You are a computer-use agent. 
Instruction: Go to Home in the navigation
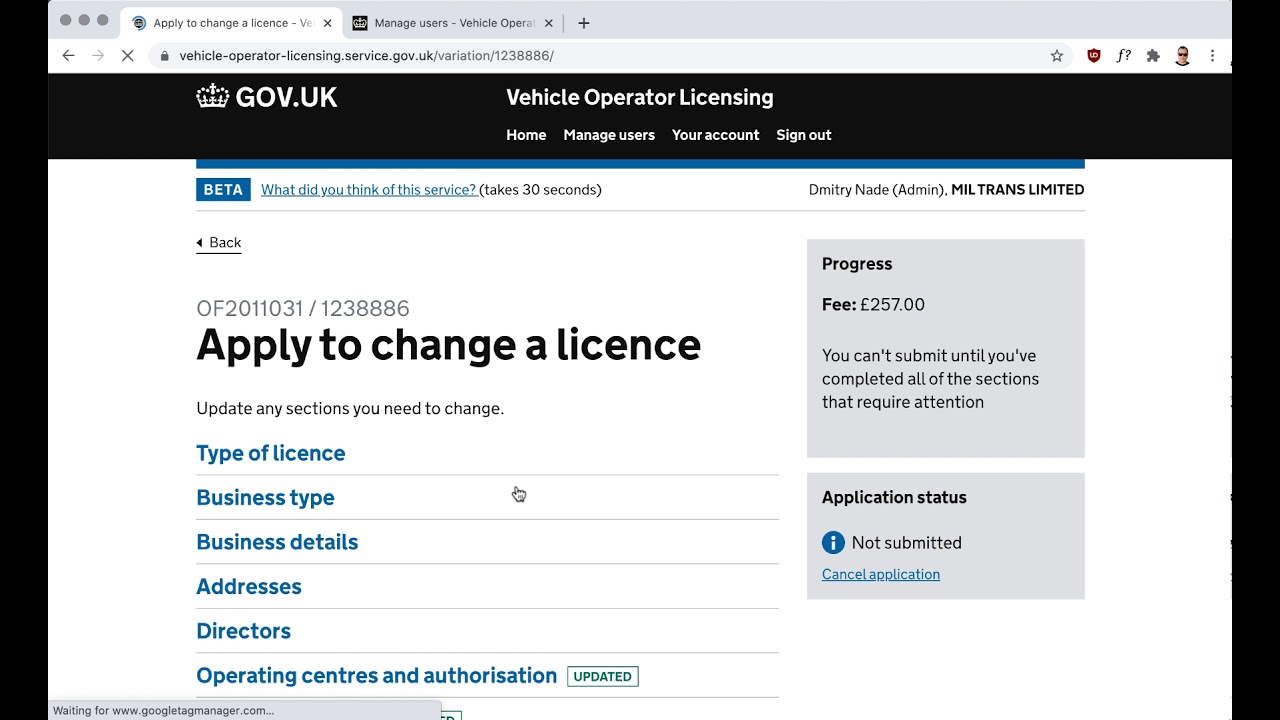point(526,135)
